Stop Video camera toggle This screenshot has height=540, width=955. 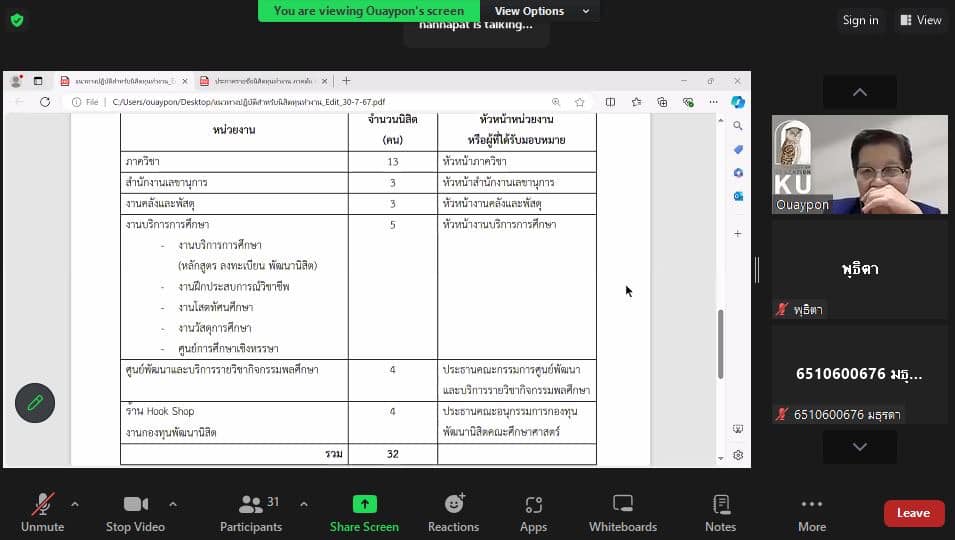[x=135, y=513]
